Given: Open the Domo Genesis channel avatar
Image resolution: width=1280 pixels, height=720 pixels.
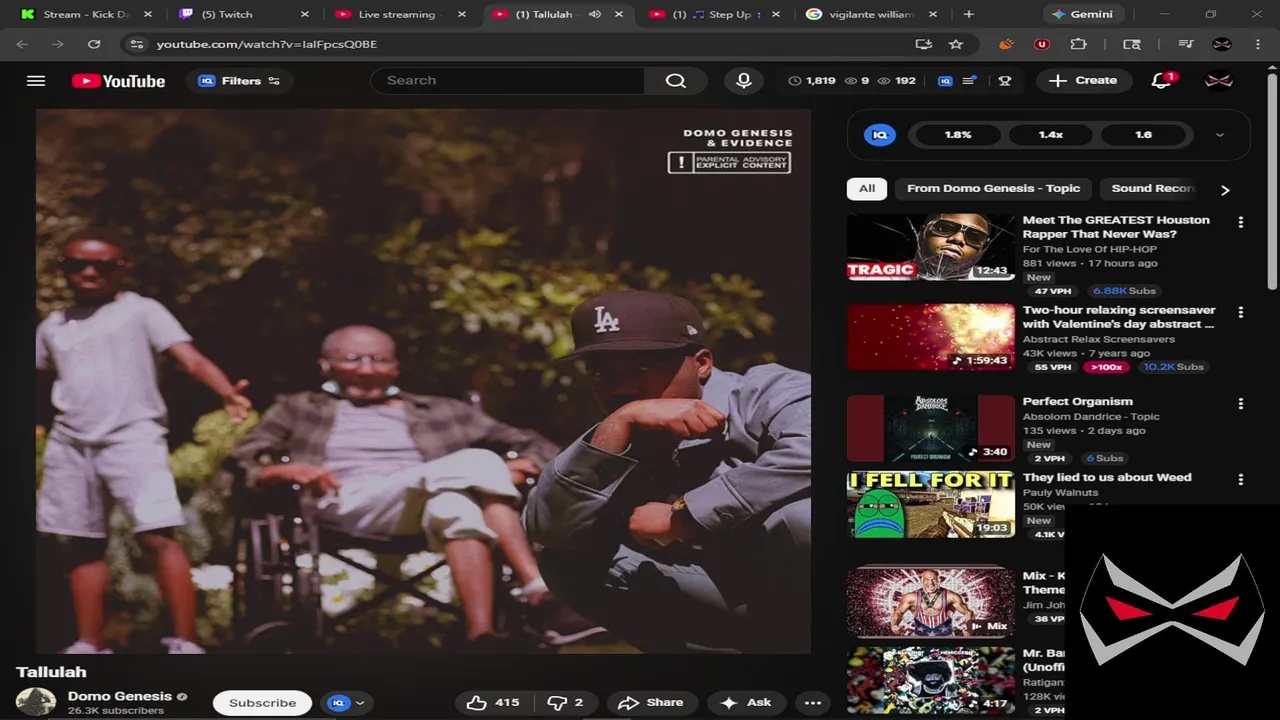Looking at the screenshot, I should pos(36,702).
